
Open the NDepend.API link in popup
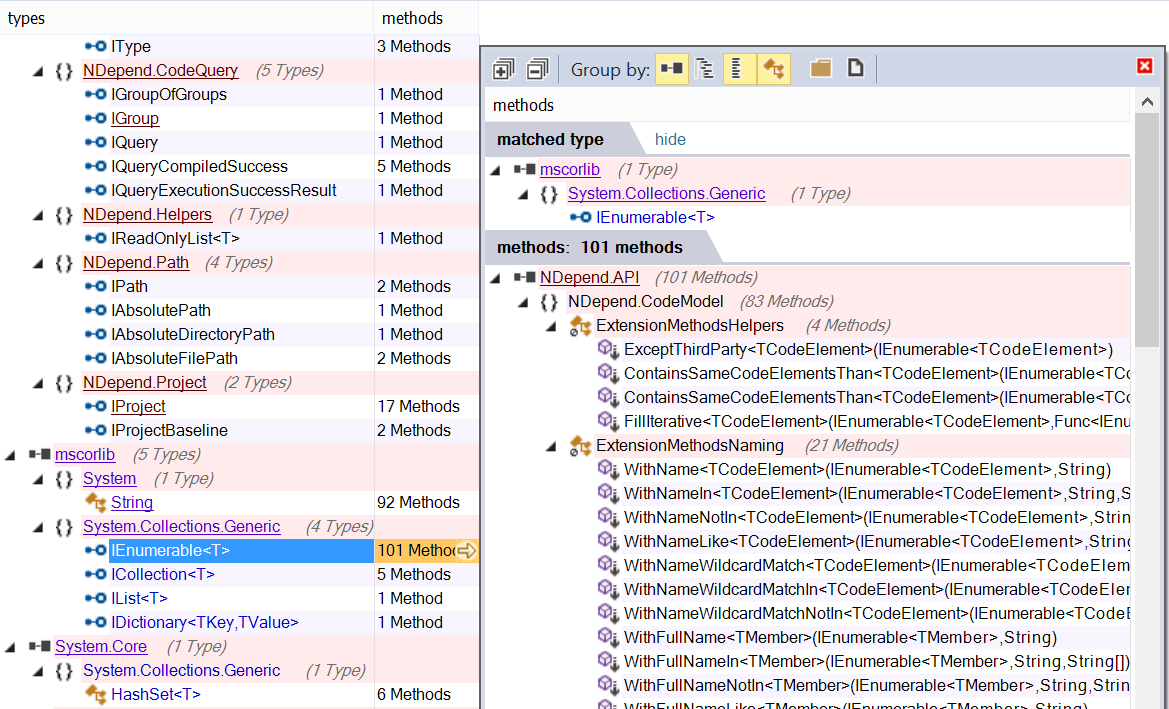coord(589,277)
